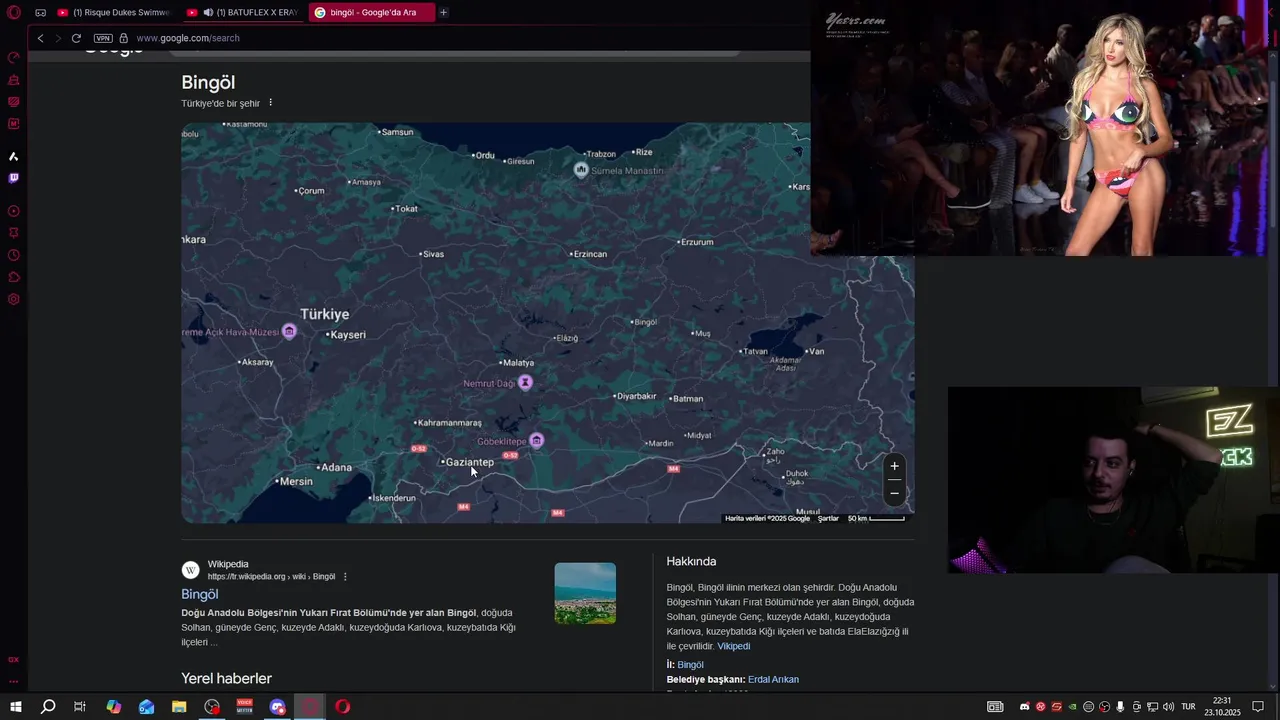Open the Erdal Arıkan mayor link
Viewport: 1280px width, 720px height.
click(x=773, y=680)
